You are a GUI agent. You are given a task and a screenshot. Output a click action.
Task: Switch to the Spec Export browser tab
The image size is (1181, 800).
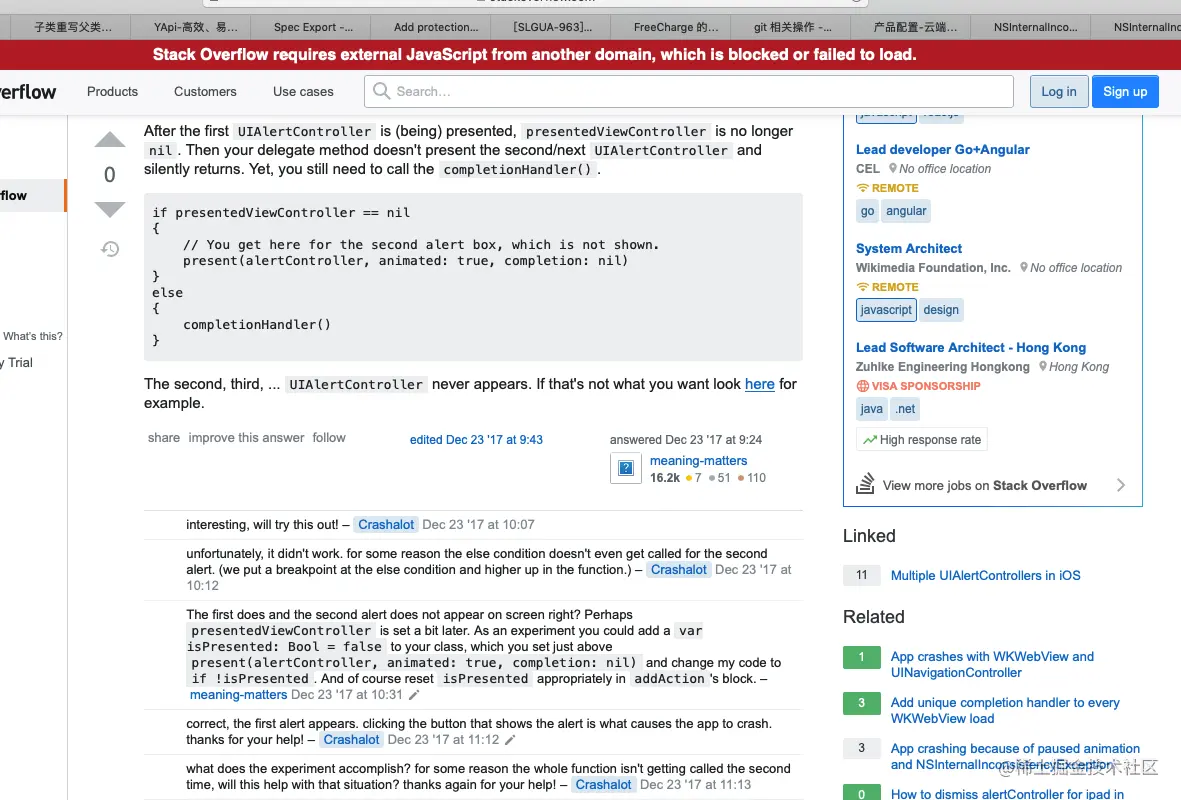tap(313, 27)
